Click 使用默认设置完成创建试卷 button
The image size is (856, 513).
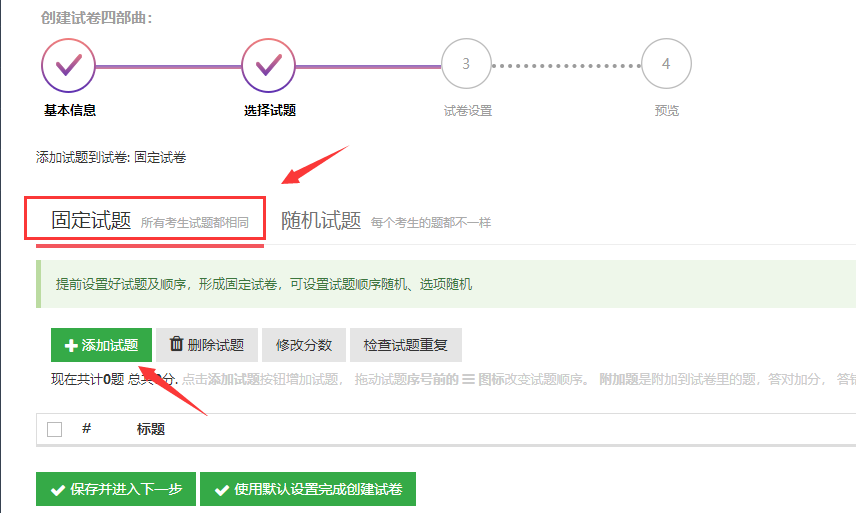click(x=308, y=489)
